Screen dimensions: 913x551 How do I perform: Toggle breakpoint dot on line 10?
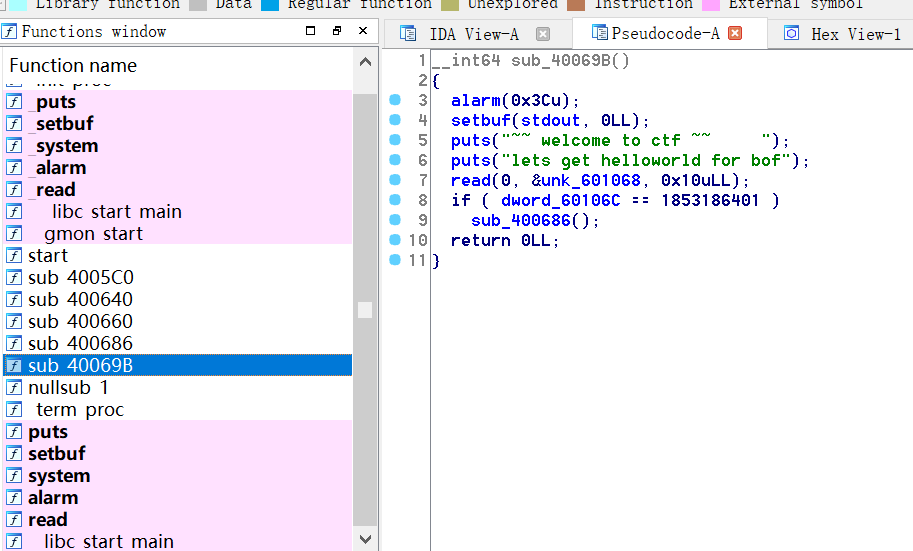click(395, 239)
